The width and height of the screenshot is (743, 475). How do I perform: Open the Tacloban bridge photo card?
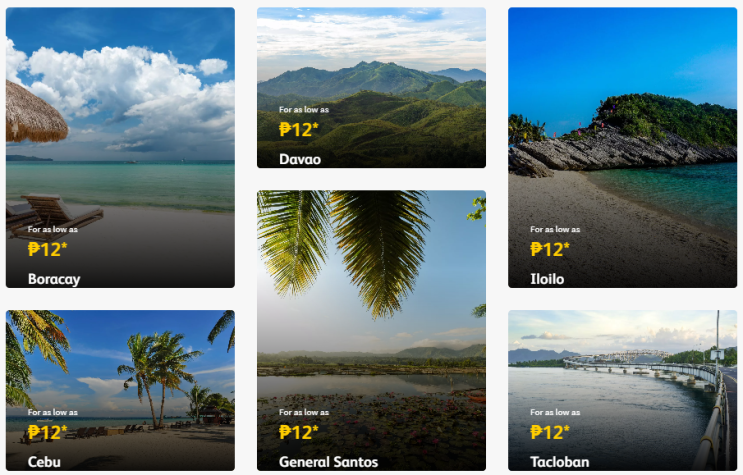point(623,391)
